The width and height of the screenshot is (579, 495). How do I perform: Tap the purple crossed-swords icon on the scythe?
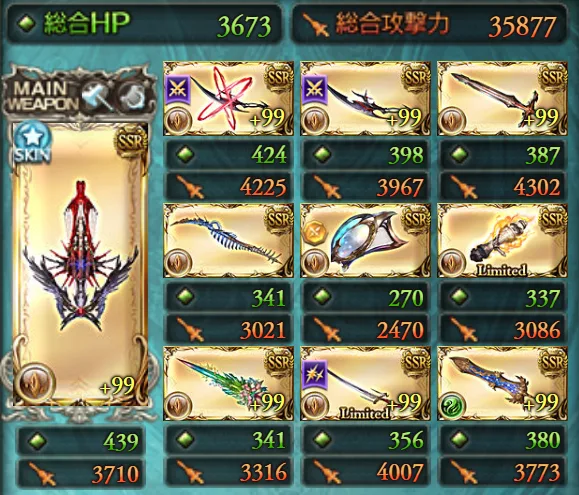click(315, 89)
